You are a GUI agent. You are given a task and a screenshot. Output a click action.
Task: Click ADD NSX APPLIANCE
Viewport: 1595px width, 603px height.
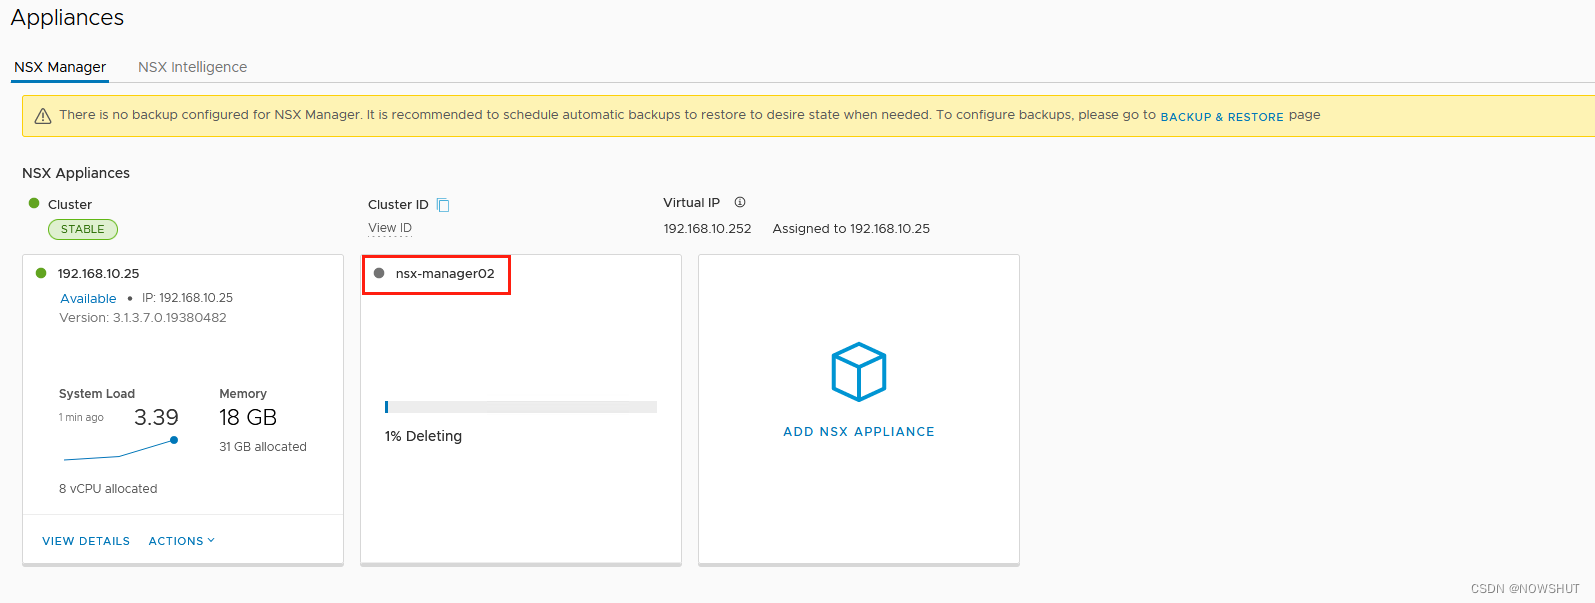click(859, 432)
